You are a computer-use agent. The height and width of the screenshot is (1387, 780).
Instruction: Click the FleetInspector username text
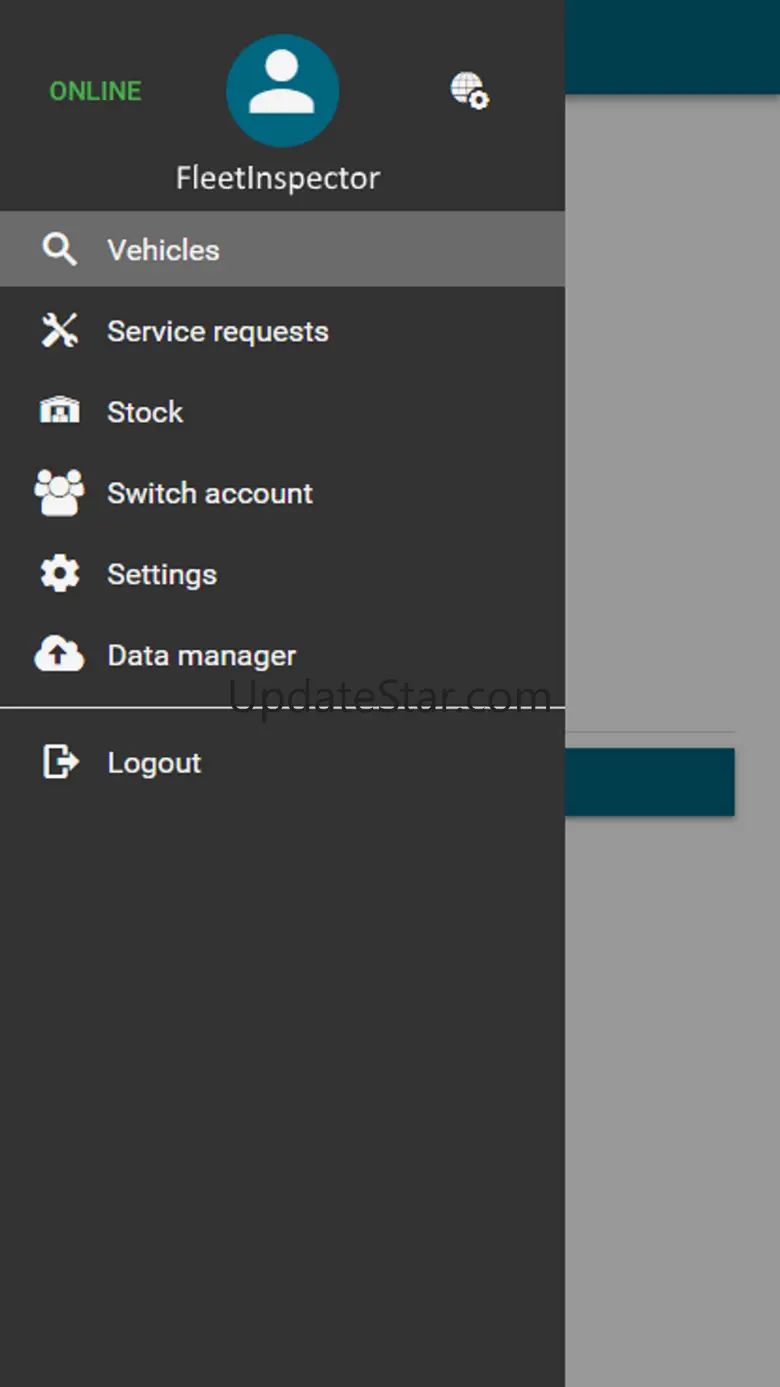click(278, 178)
